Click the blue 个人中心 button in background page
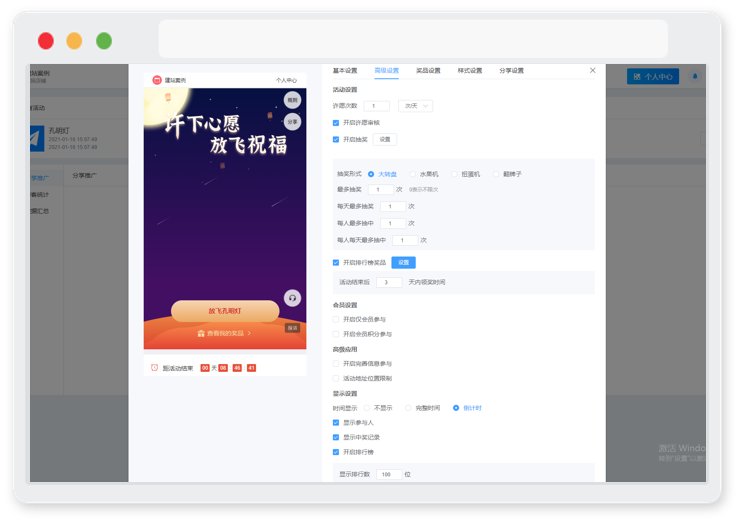The width and height of the screenshot is (740, 520). pos(653,76)
